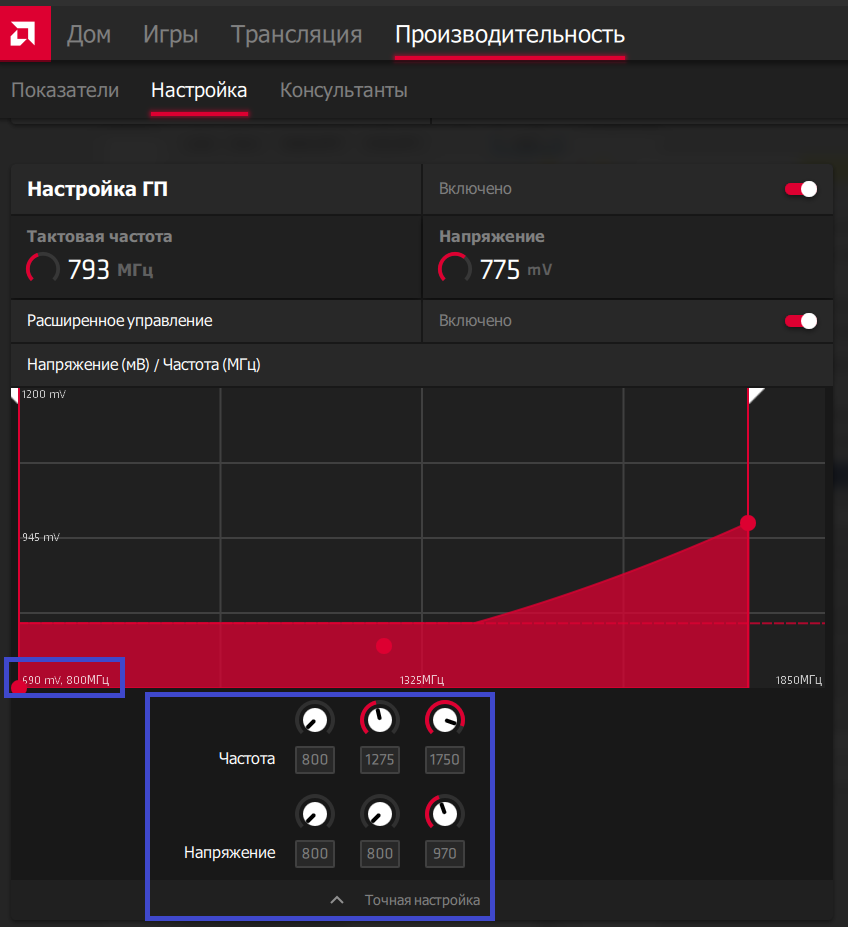Click the white triangle marker atop the right line
This screenshot has width=848, height=927.
point(755,396)
